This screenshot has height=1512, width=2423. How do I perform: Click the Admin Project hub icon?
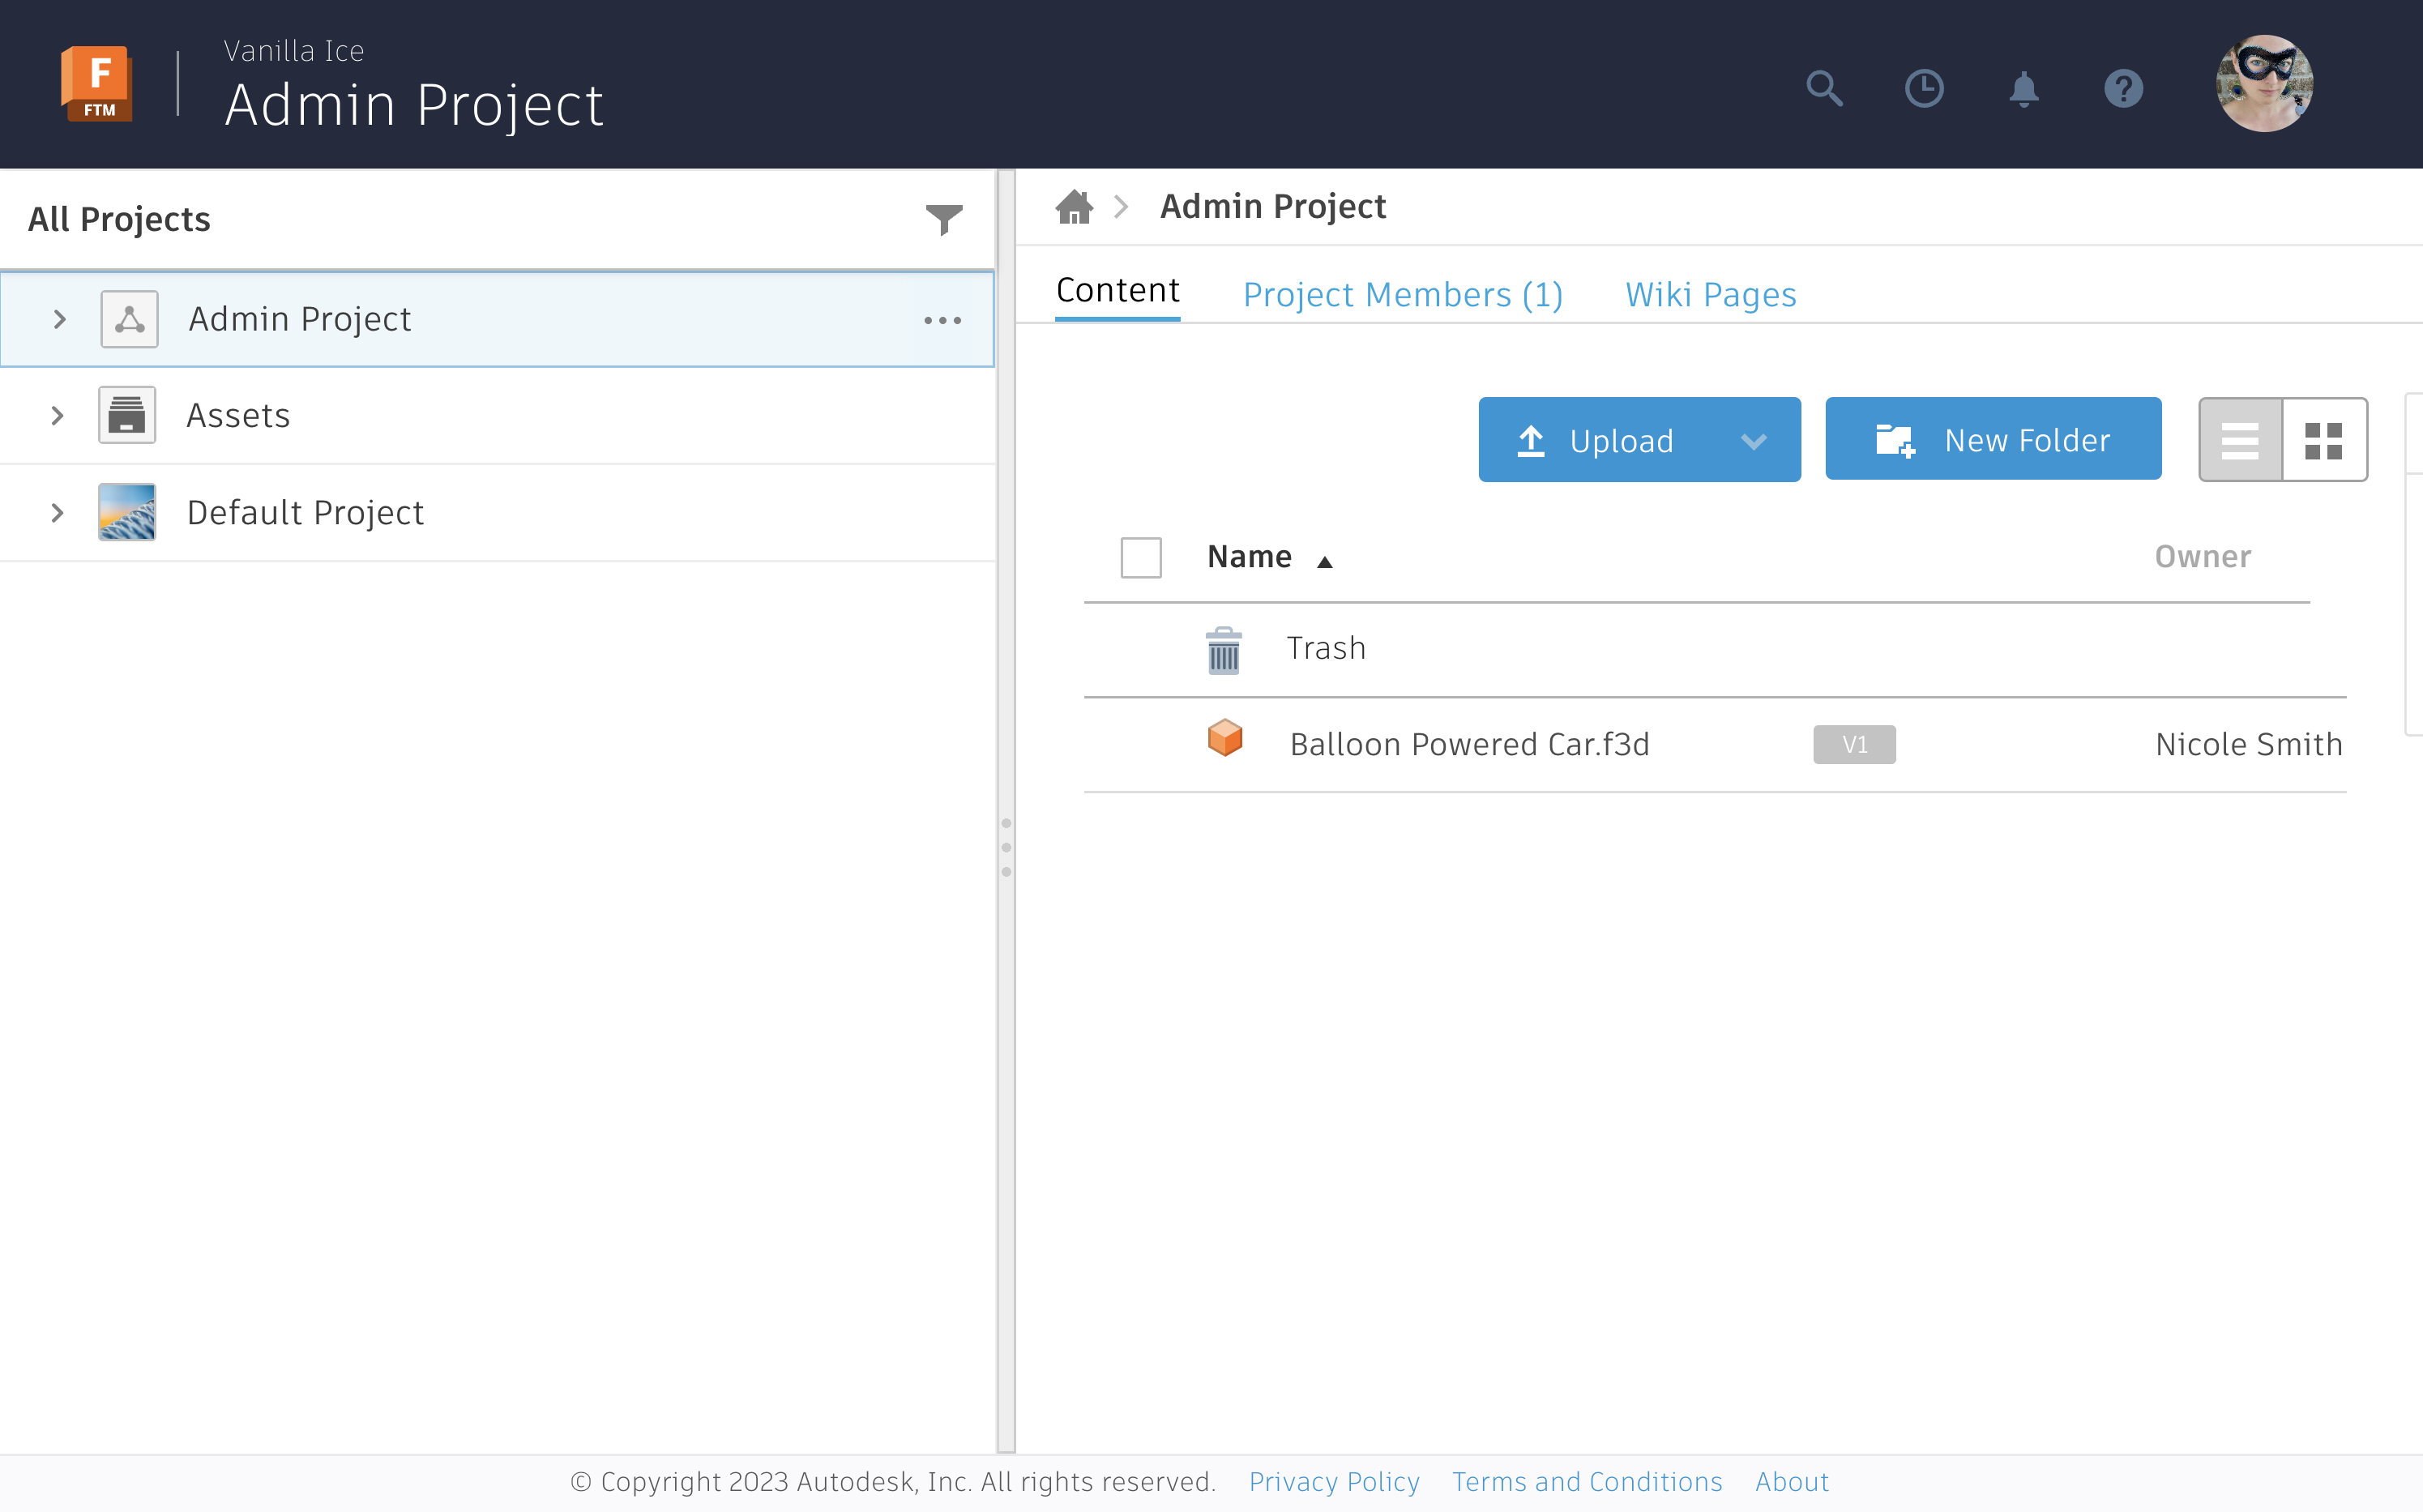click(129, 319)
